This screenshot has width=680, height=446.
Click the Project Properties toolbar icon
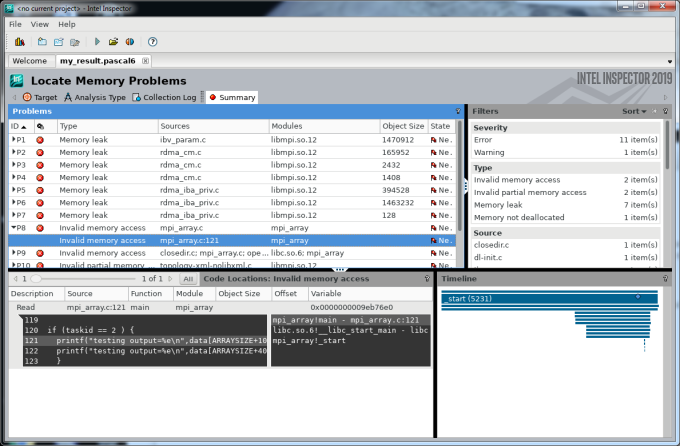(x=75, y=42)
